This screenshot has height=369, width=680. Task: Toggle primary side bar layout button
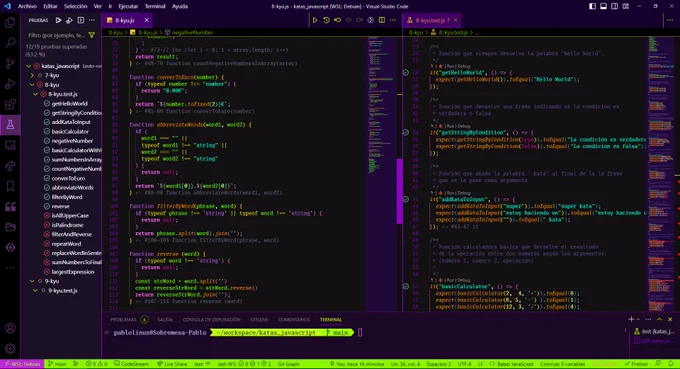[x=592, y=6]
